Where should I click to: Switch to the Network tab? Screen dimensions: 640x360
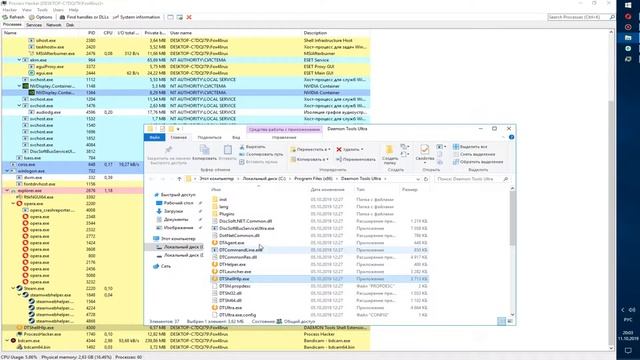click(x=53, y=25)
